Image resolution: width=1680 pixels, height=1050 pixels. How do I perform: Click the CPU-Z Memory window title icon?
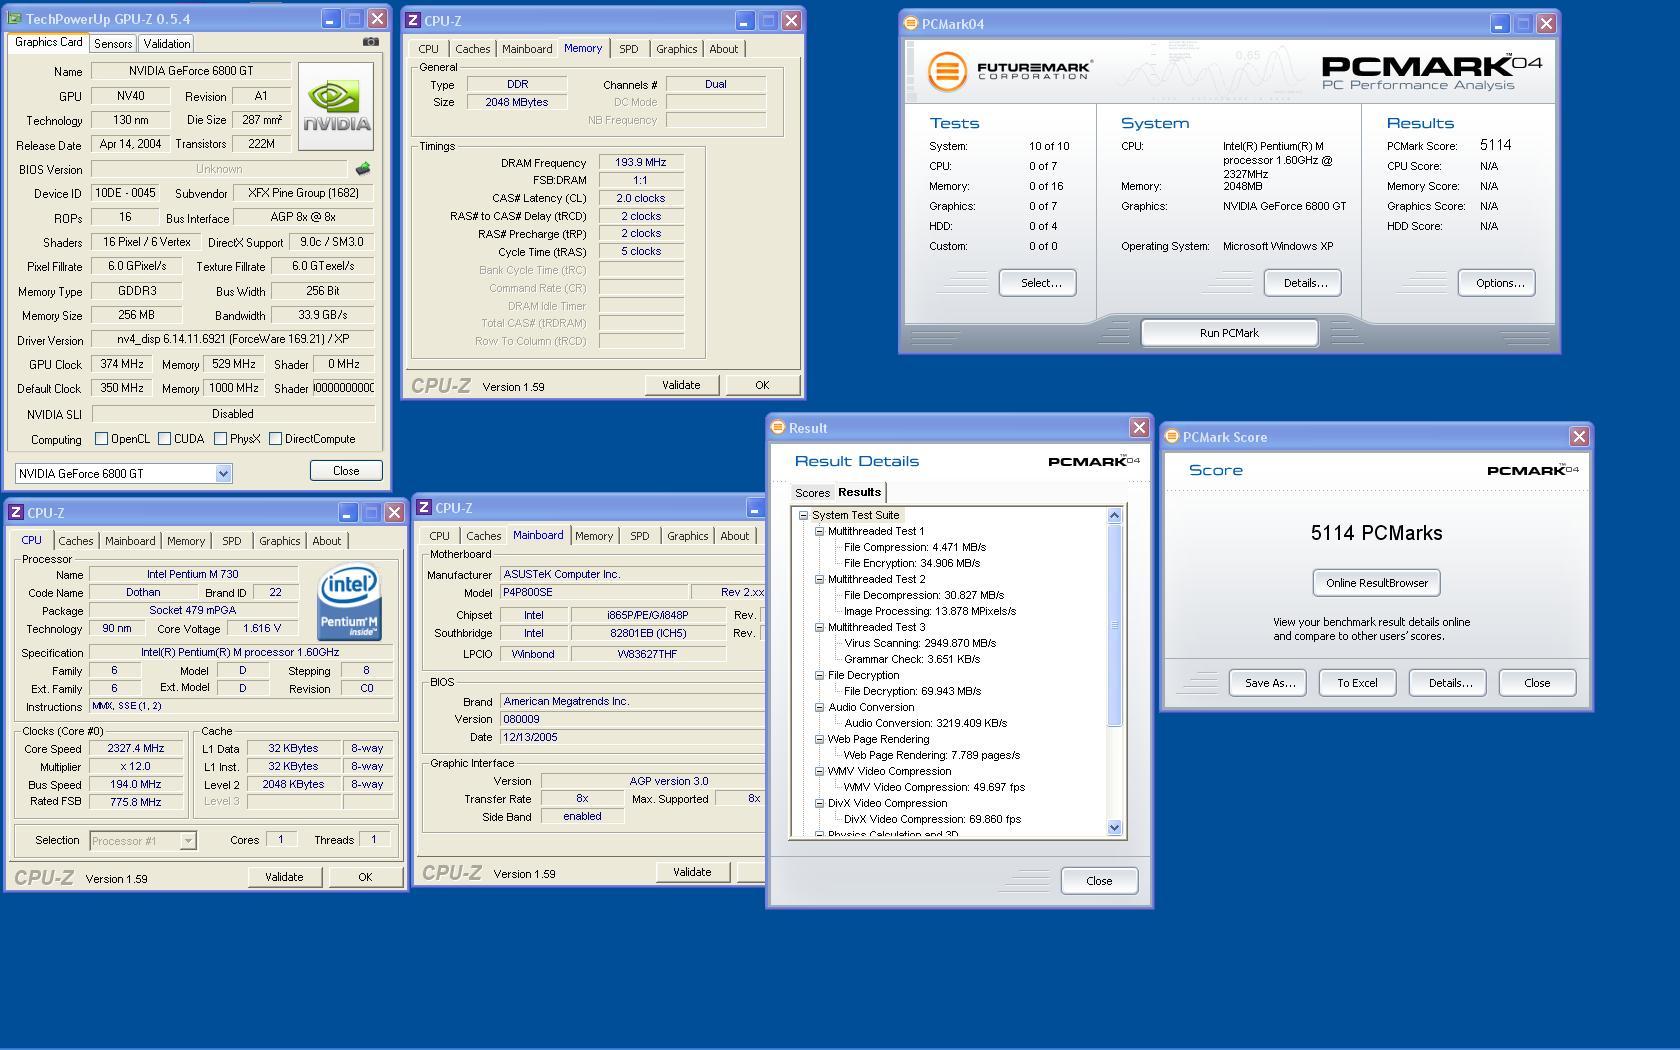tap(414, 20)
